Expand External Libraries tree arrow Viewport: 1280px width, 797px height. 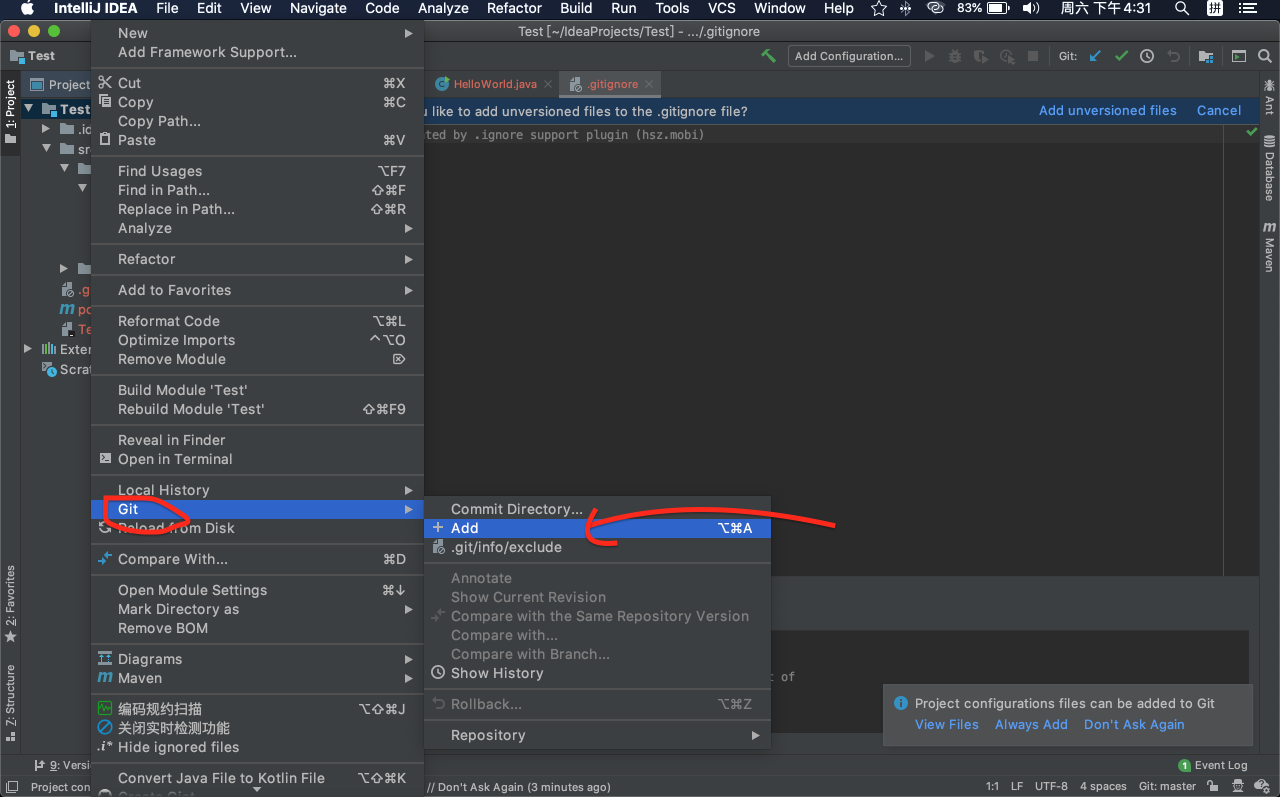point(28,349)
